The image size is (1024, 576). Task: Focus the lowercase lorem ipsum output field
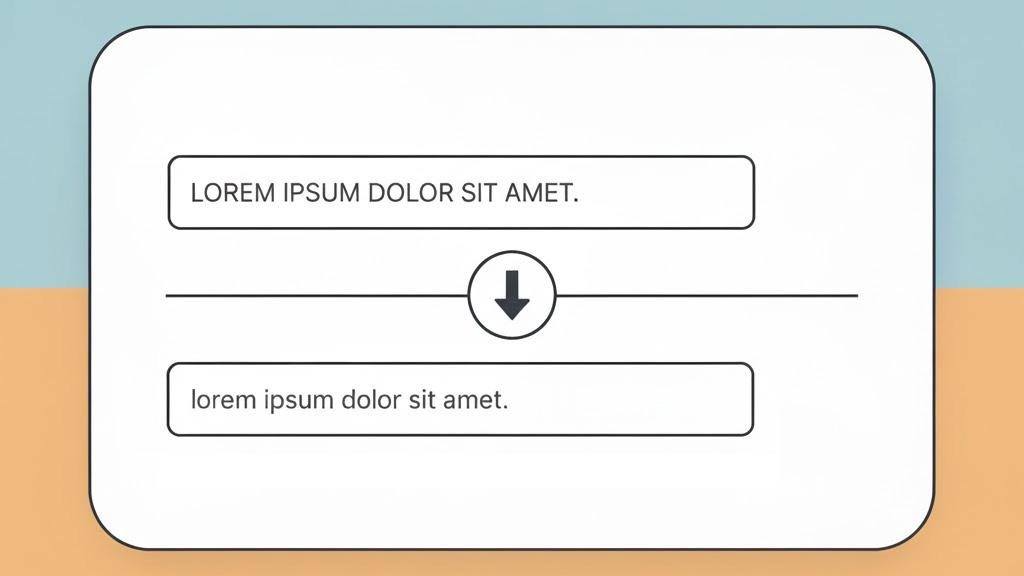pyautogui.click(x=460, y=400)
